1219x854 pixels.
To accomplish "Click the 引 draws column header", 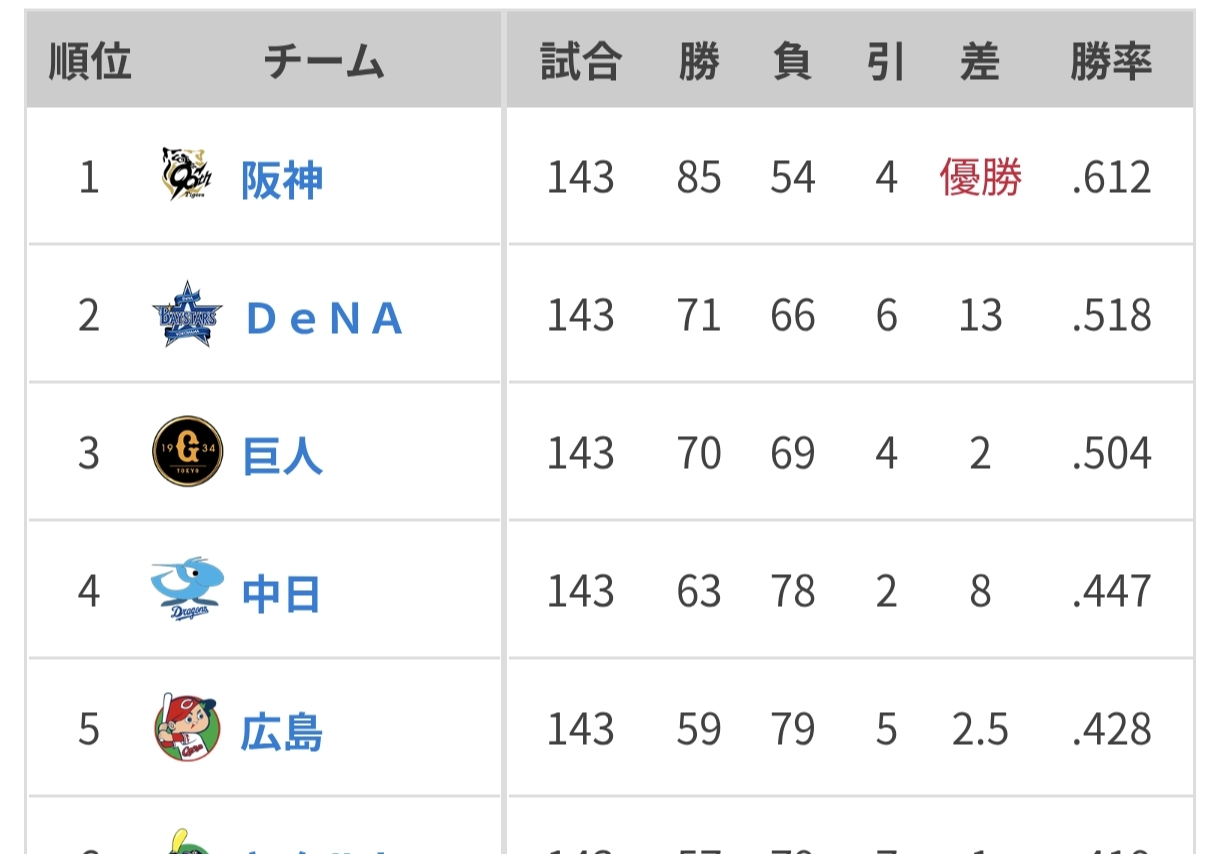I will point(886,62).
